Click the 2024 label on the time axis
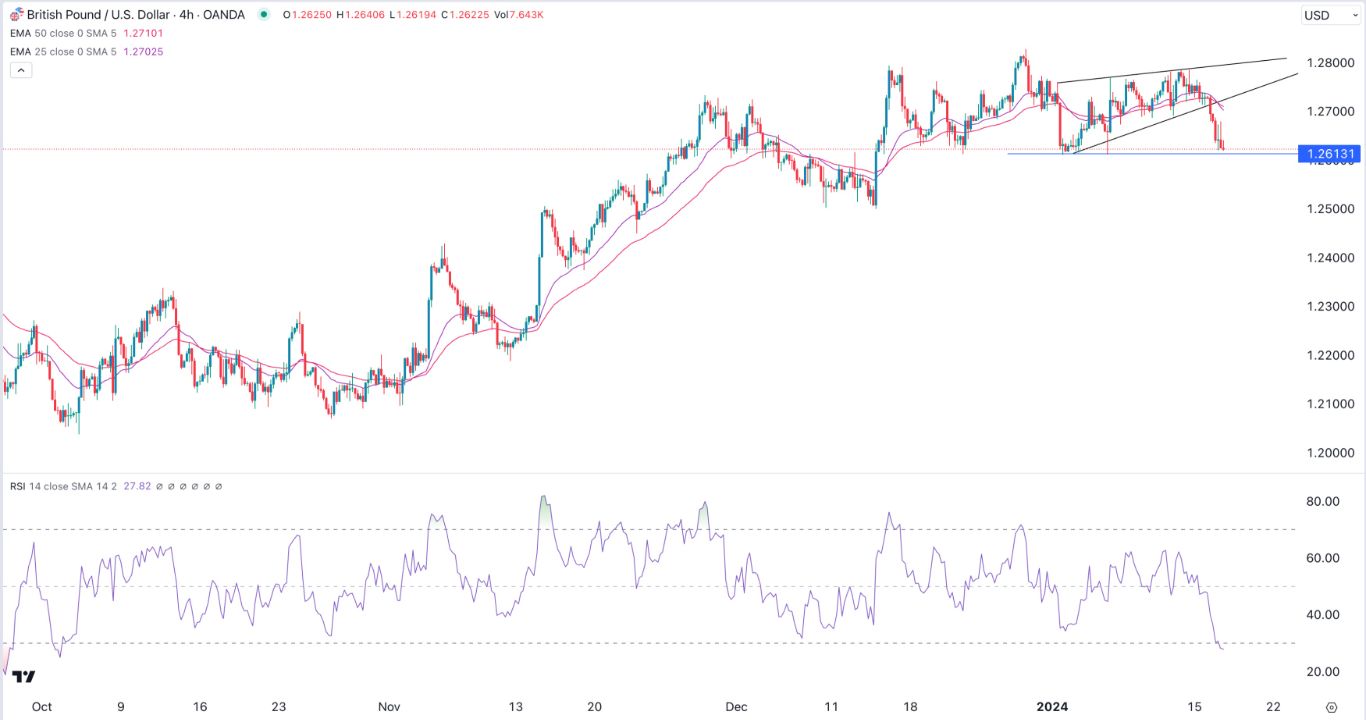1366x720 pixels. tap(1052, 706)
